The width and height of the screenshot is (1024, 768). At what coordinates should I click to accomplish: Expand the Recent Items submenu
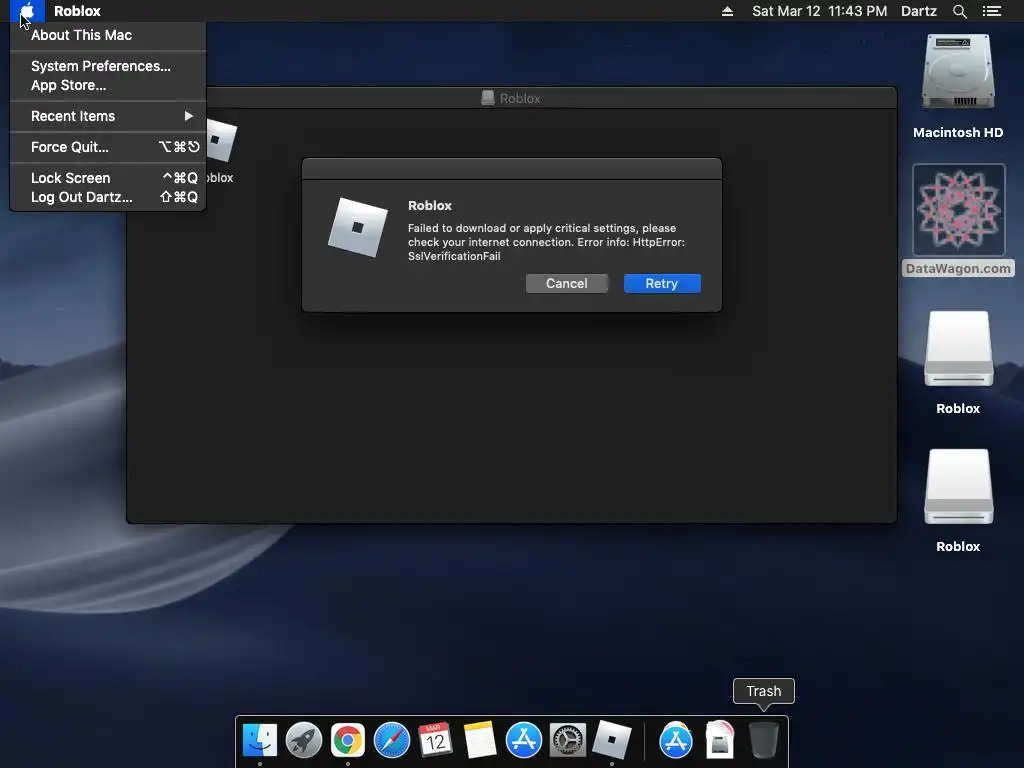pyautogui.click(x=108, y=116)
